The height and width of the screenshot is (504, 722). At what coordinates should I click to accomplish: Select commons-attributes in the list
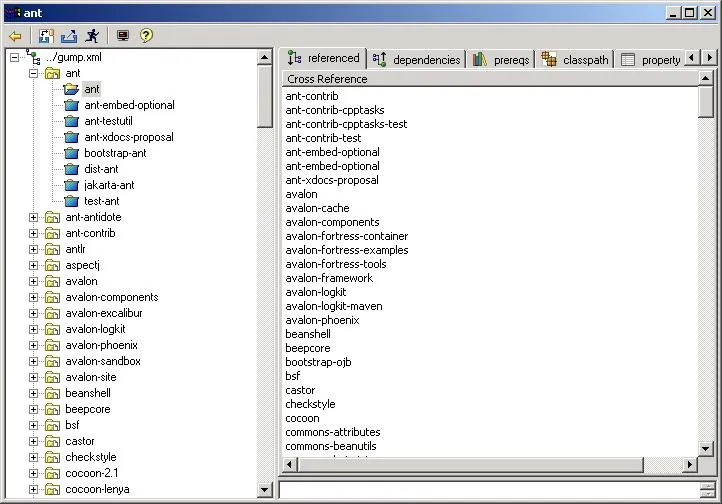[333, 433]
